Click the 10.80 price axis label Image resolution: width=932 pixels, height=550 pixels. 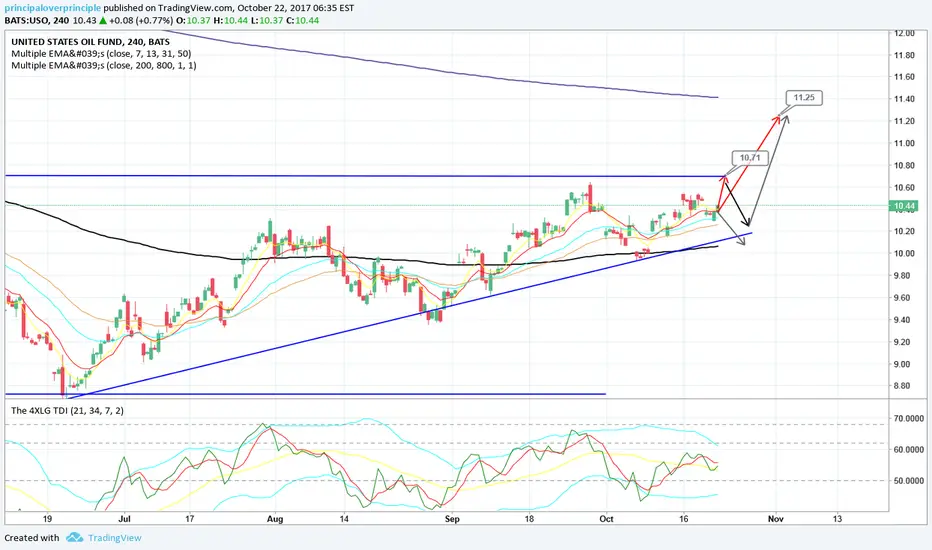(x=904, y=165)
